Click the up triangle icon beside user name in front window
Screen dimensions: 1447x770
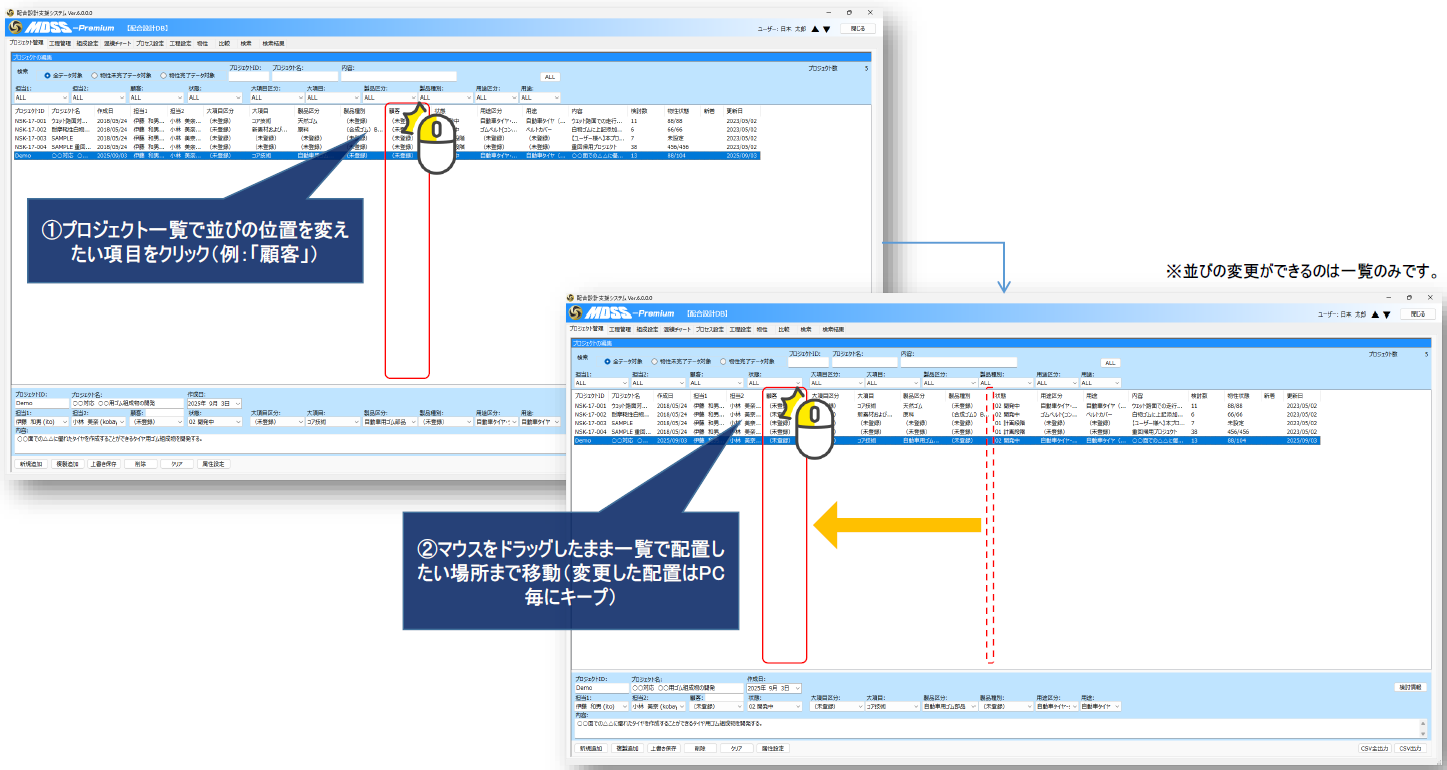1375,314
